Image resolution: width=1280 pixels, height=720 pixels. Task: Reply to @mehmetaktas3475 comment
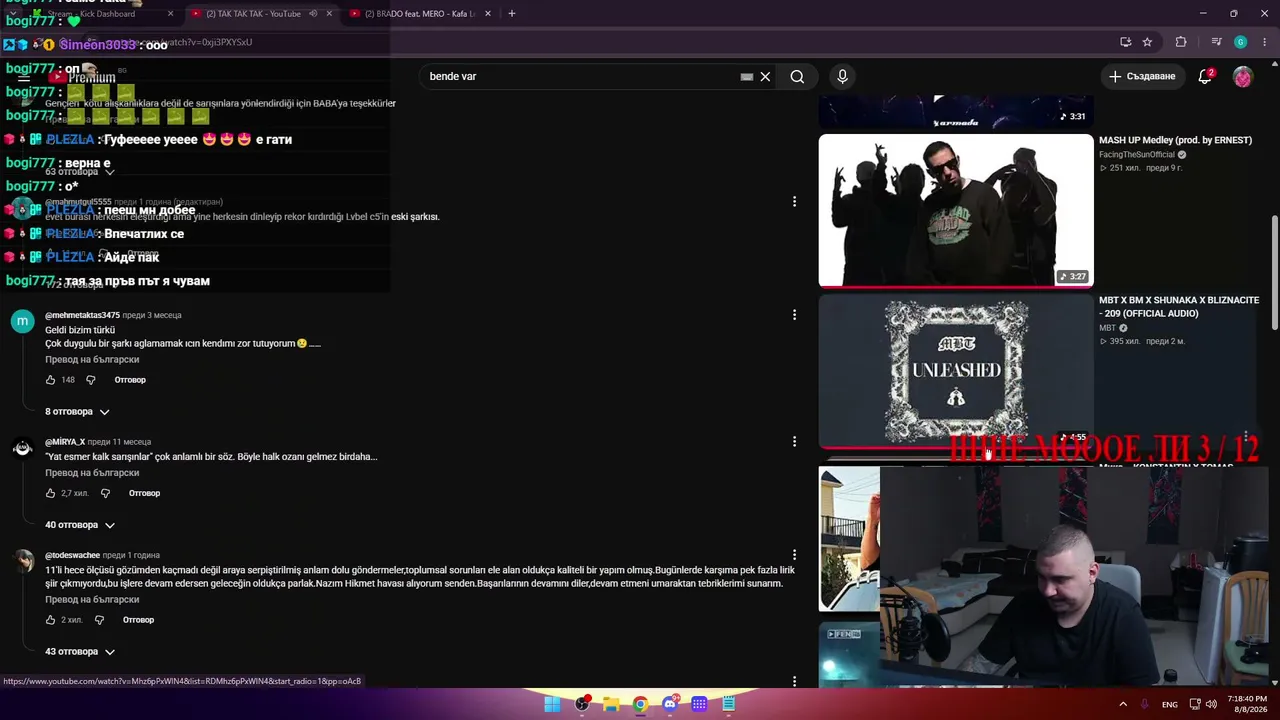[130, 380]
